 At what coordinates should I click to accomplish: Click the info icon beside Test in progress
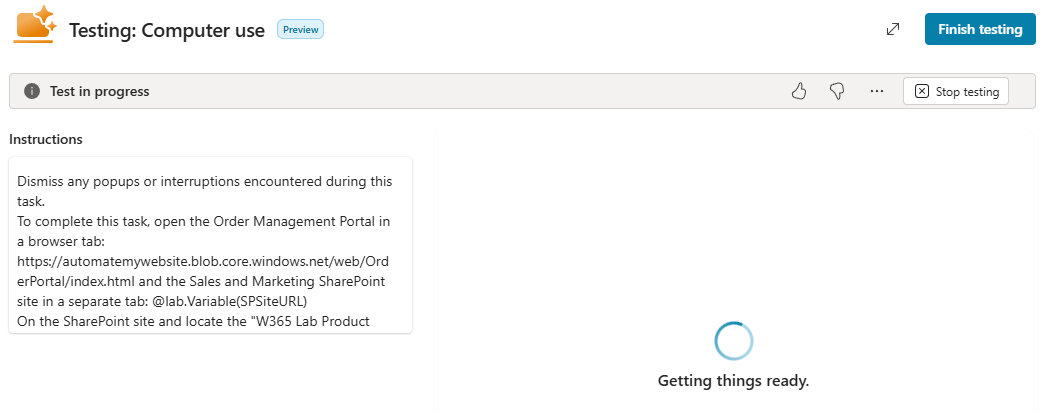point(32,92)
